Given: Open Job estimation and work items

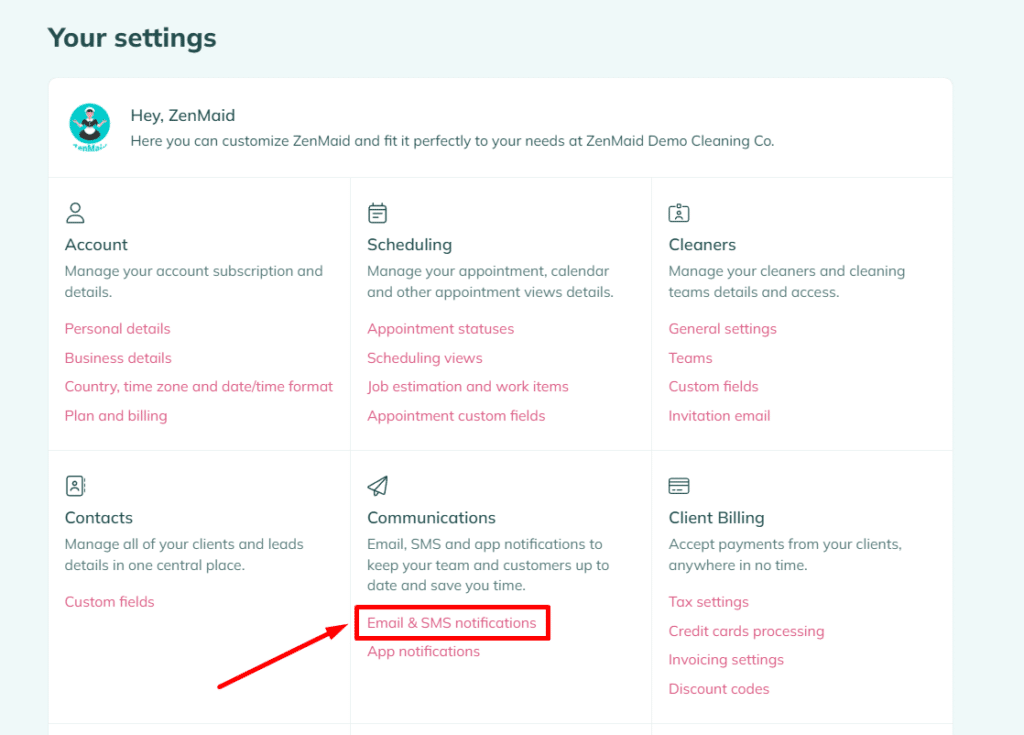Looking at the screenshot, I should [467, 387].
